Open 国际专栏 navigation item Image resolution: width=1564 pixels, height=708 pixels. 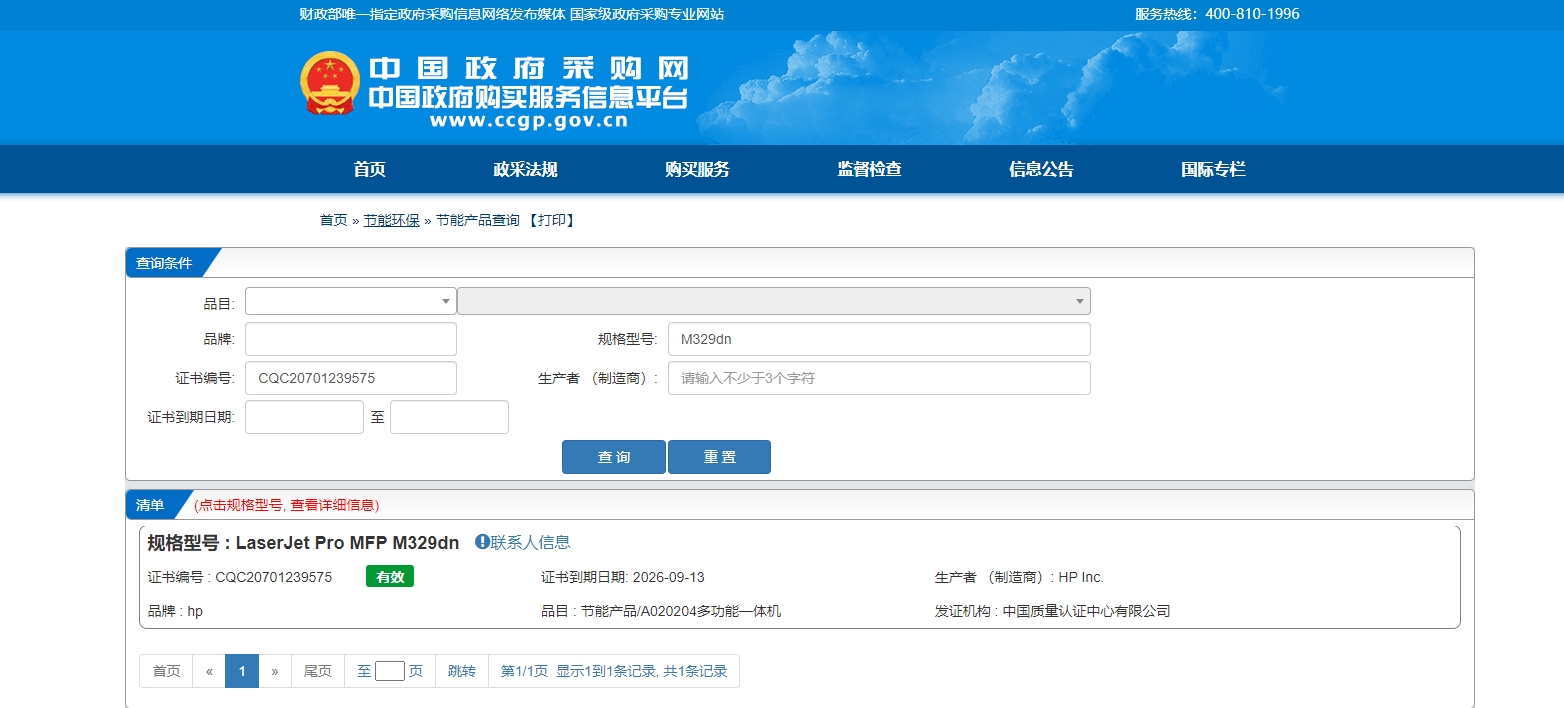(x=1213, y=169)
